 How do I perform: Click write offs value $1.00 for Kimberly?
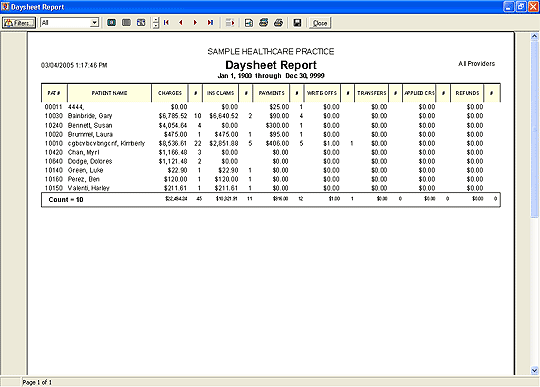(x=331, y=143)
